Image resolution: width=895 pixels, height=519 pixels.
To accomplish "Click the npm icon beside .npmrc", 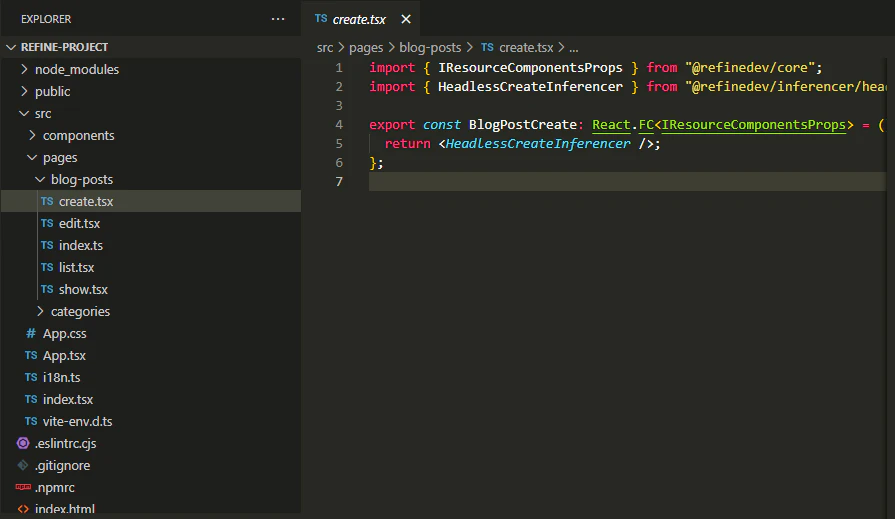I will click(x=23, y=488).
